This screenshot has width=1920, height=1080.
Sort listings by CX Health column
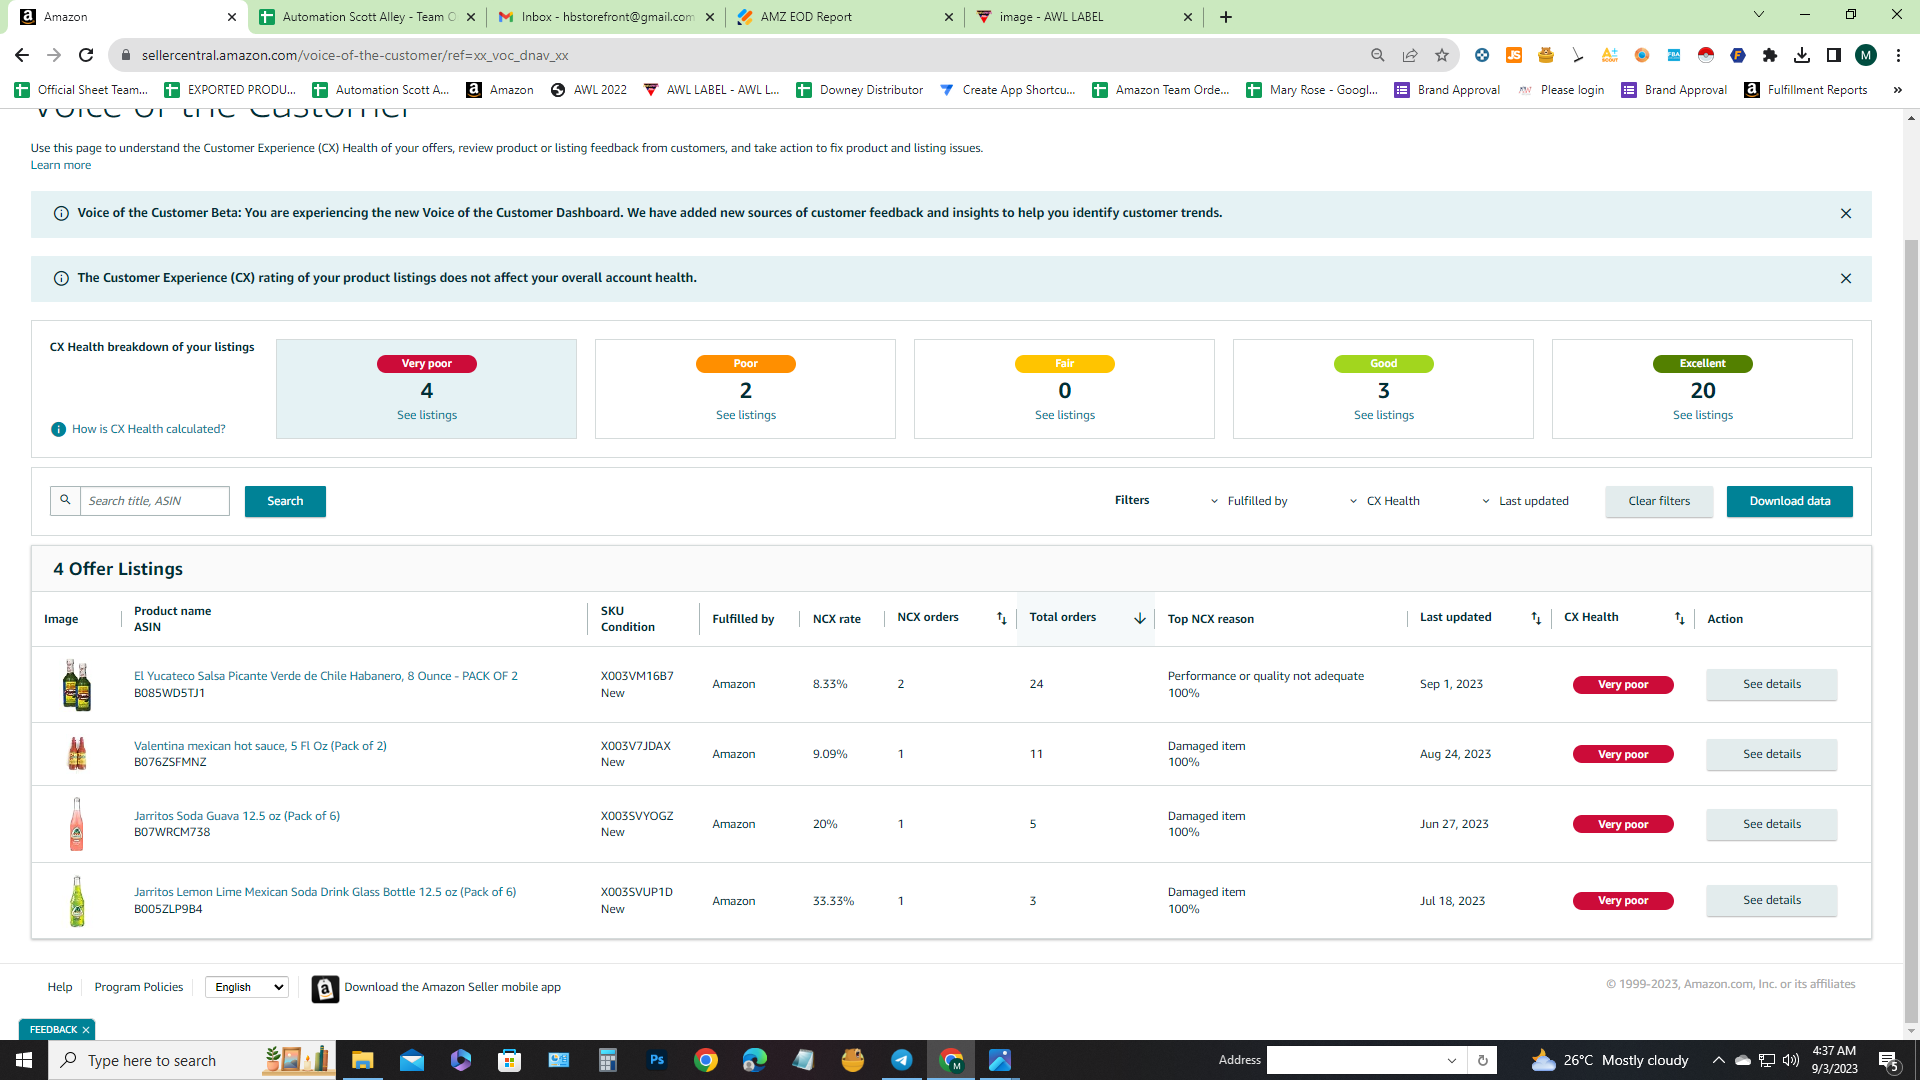[1680, 618]
